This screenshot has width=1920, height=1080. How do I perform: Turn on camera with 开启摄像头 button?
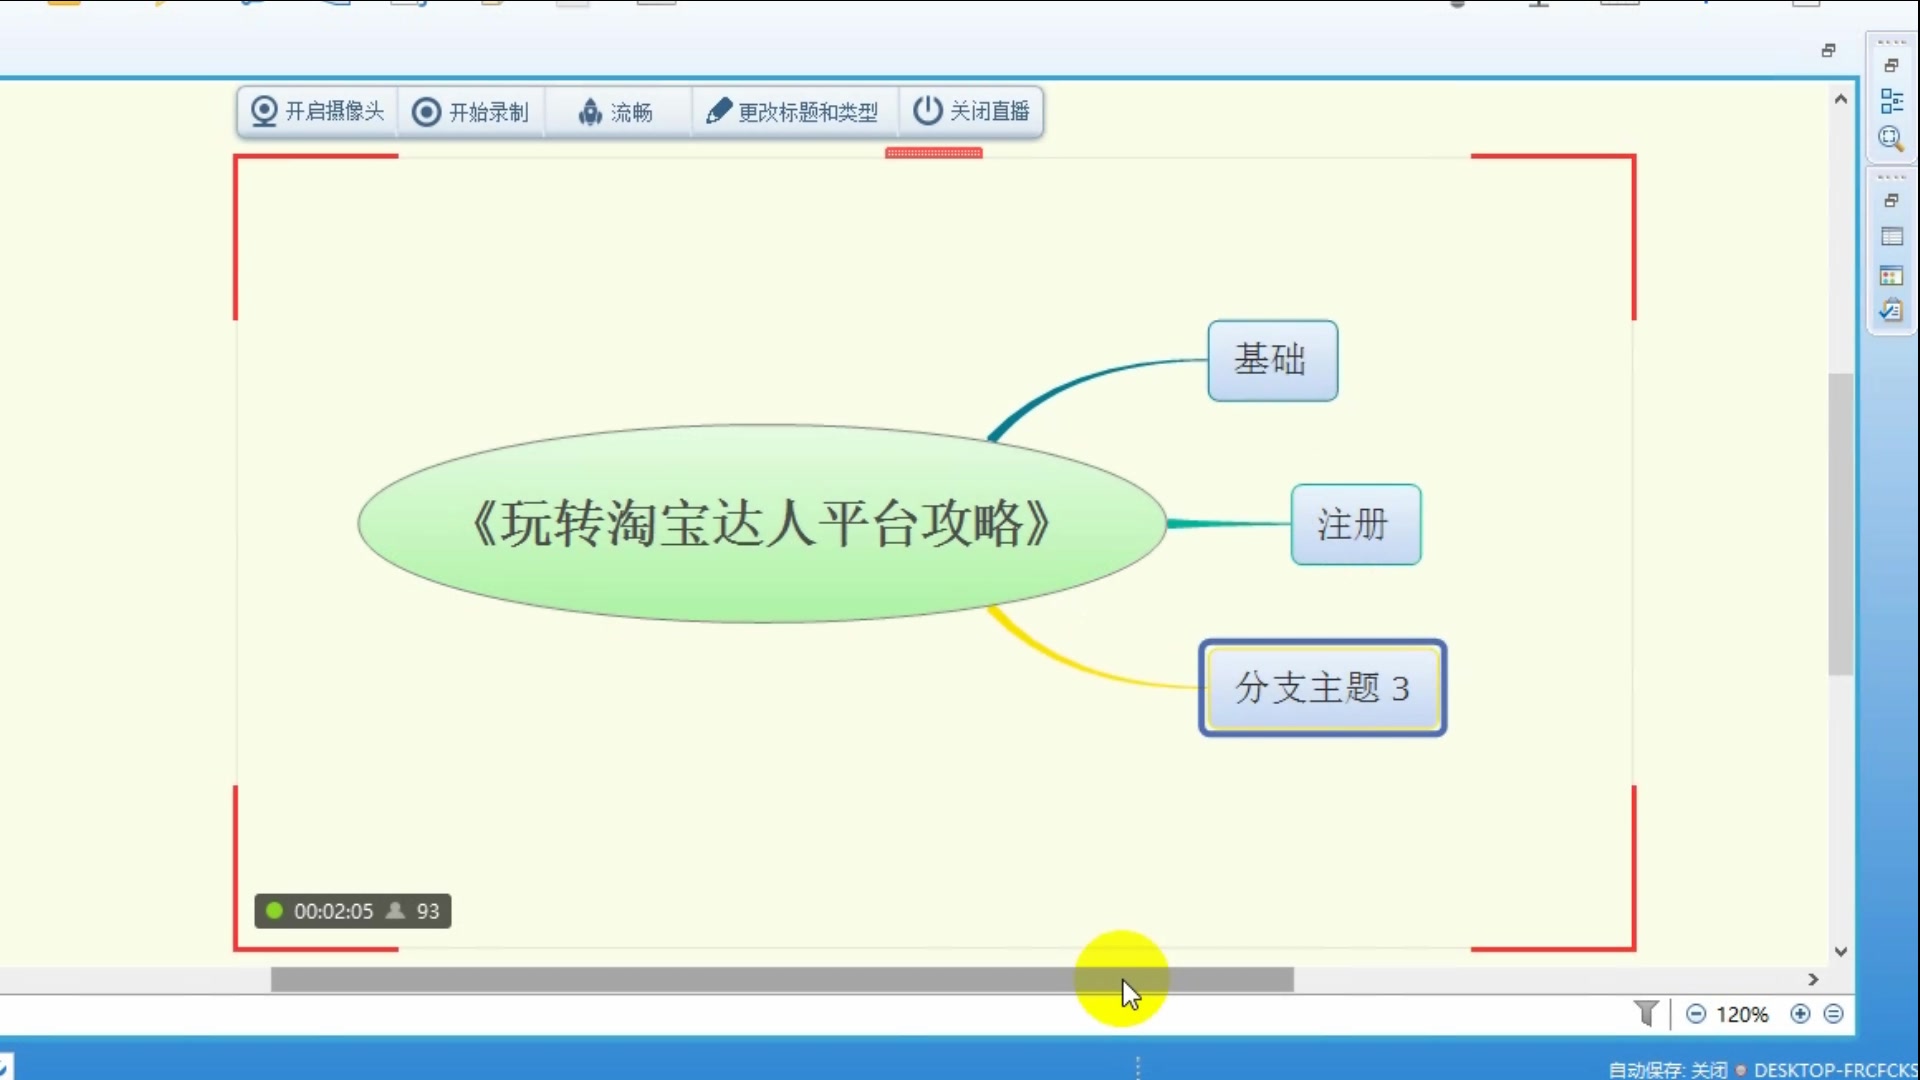tap(317, 111)
